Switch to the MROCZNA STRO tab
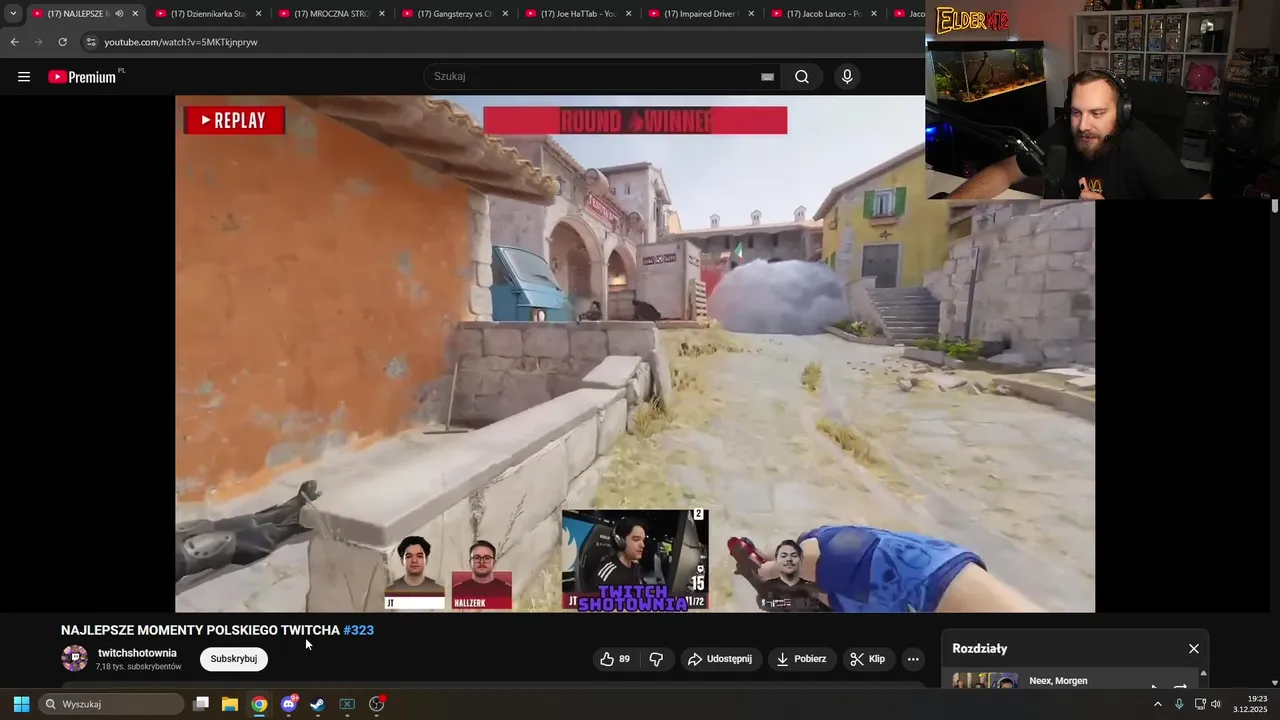 tap(323, 14)
